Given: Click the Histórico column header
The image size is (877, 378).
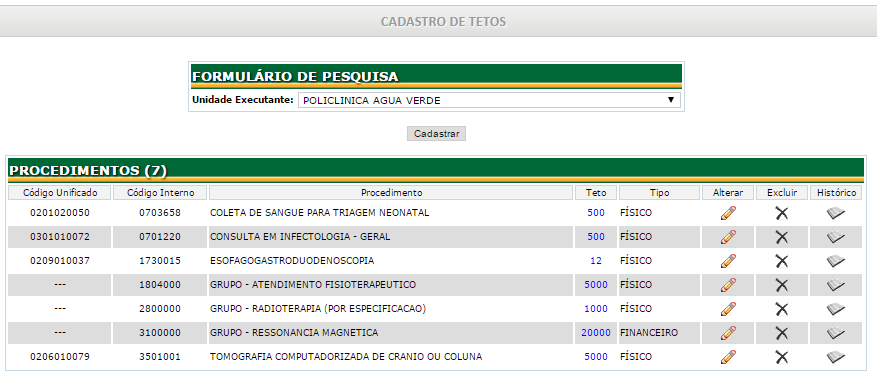Looking at the screenshot, I should click(836, 193).
